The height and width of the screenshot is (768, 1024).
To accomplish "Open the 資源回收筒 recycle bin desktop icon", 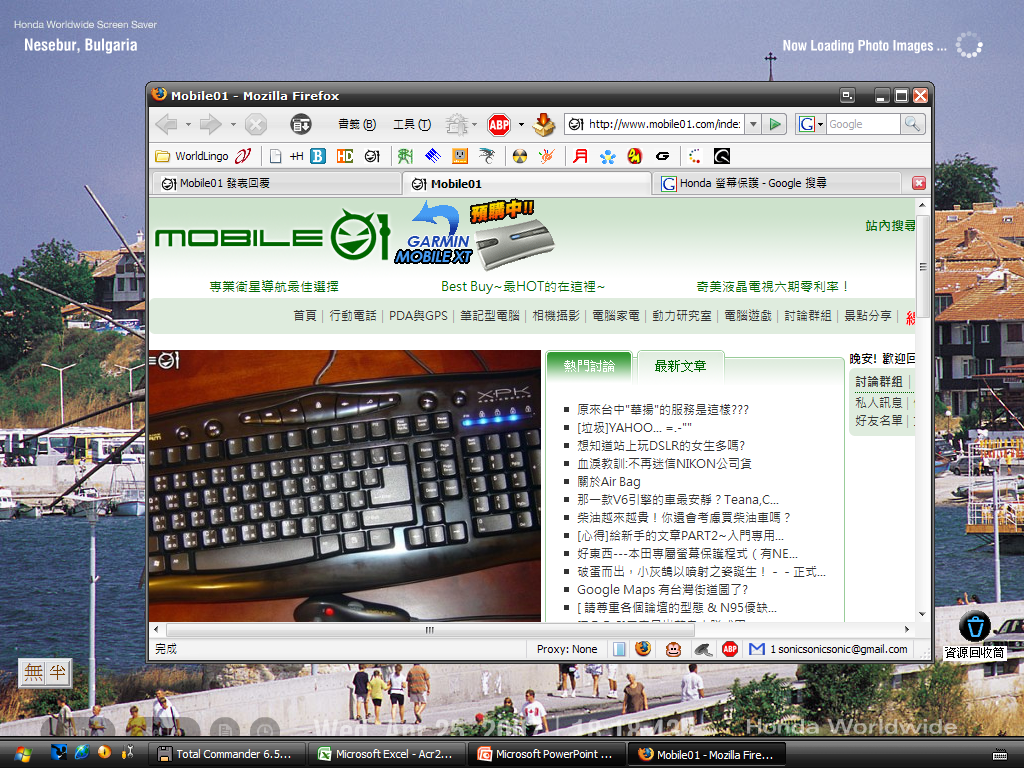I will (x=975, y=635).
